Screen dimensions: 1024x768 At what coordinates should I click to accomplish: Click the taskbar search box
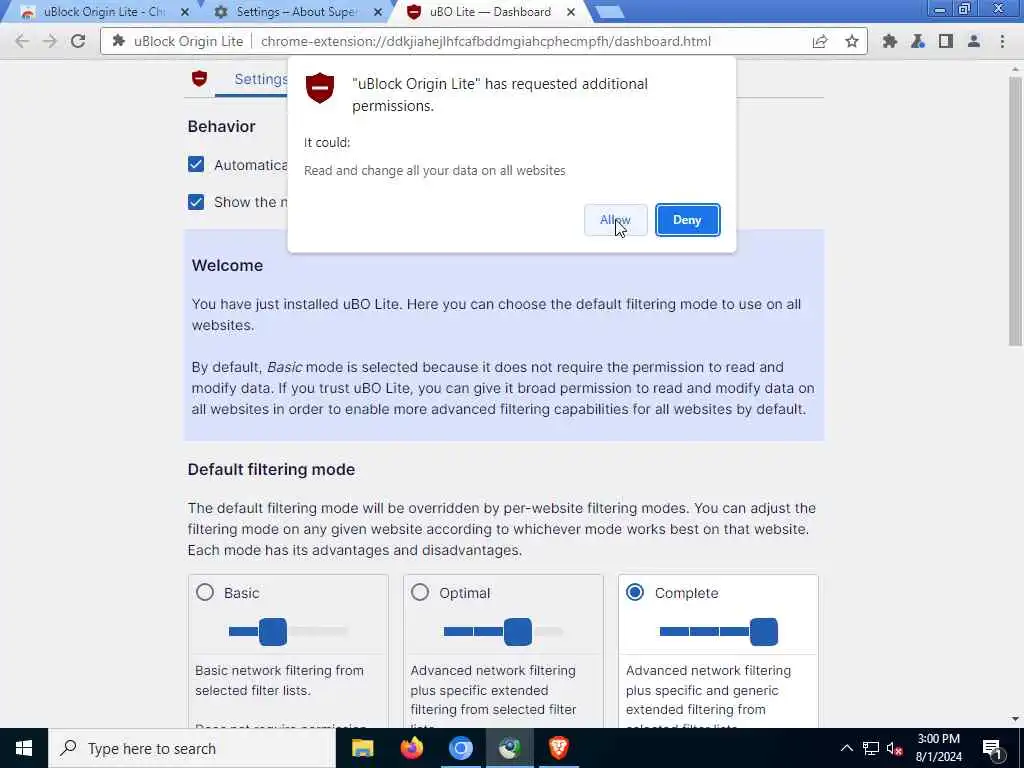point(191,748)
